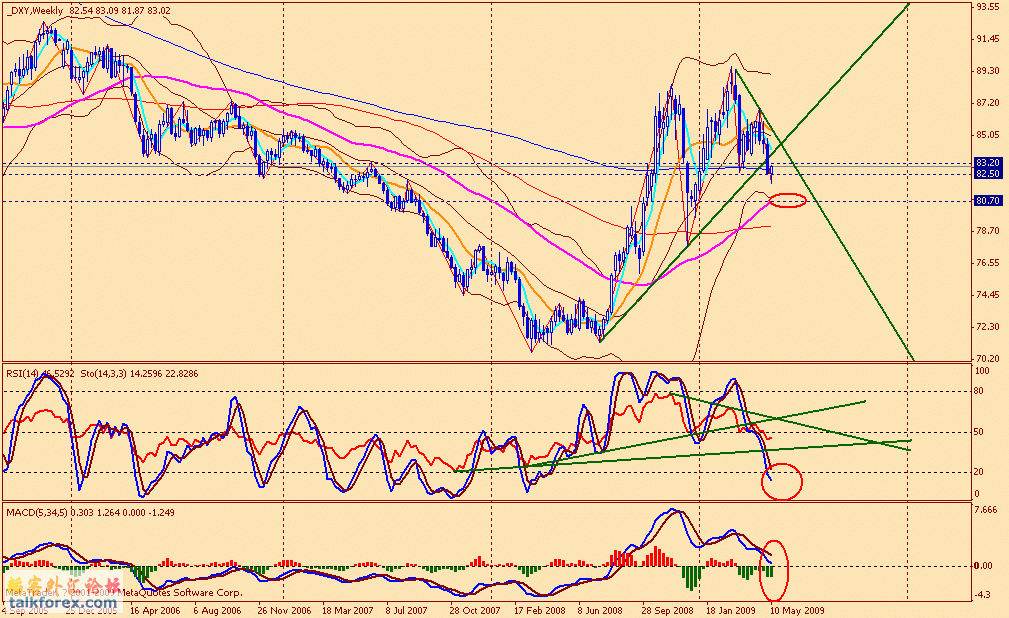Select the Sto(14,3,3) indicator label

tap(105, 373)
